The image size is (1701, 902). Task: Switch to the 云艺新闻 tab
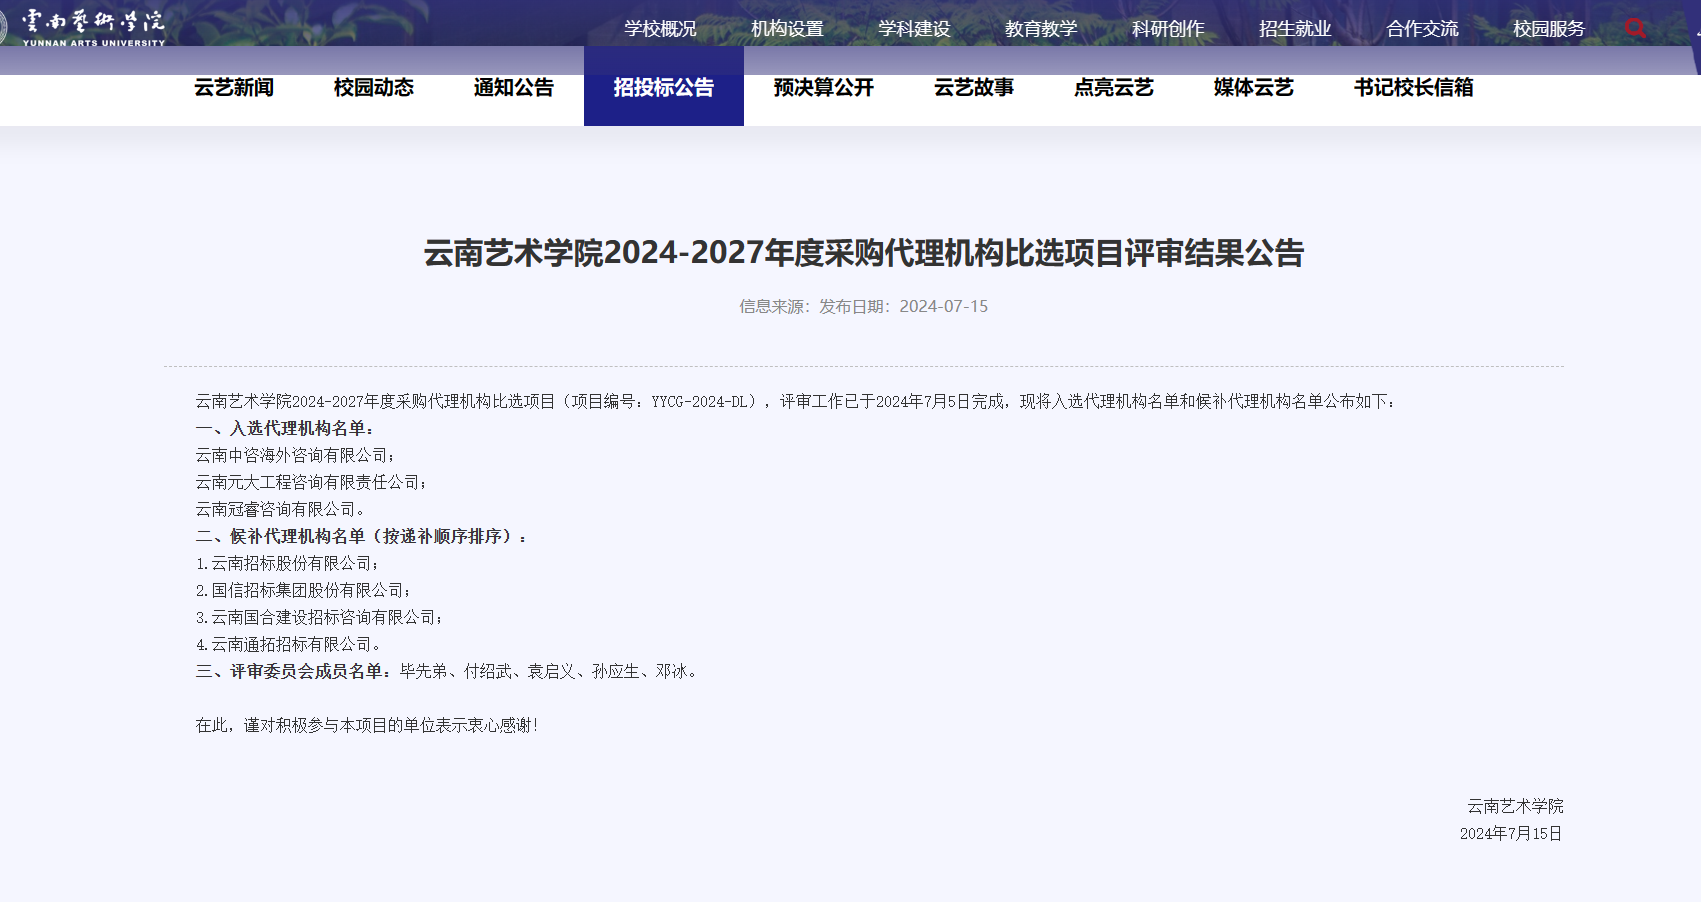tap(234, 87)
